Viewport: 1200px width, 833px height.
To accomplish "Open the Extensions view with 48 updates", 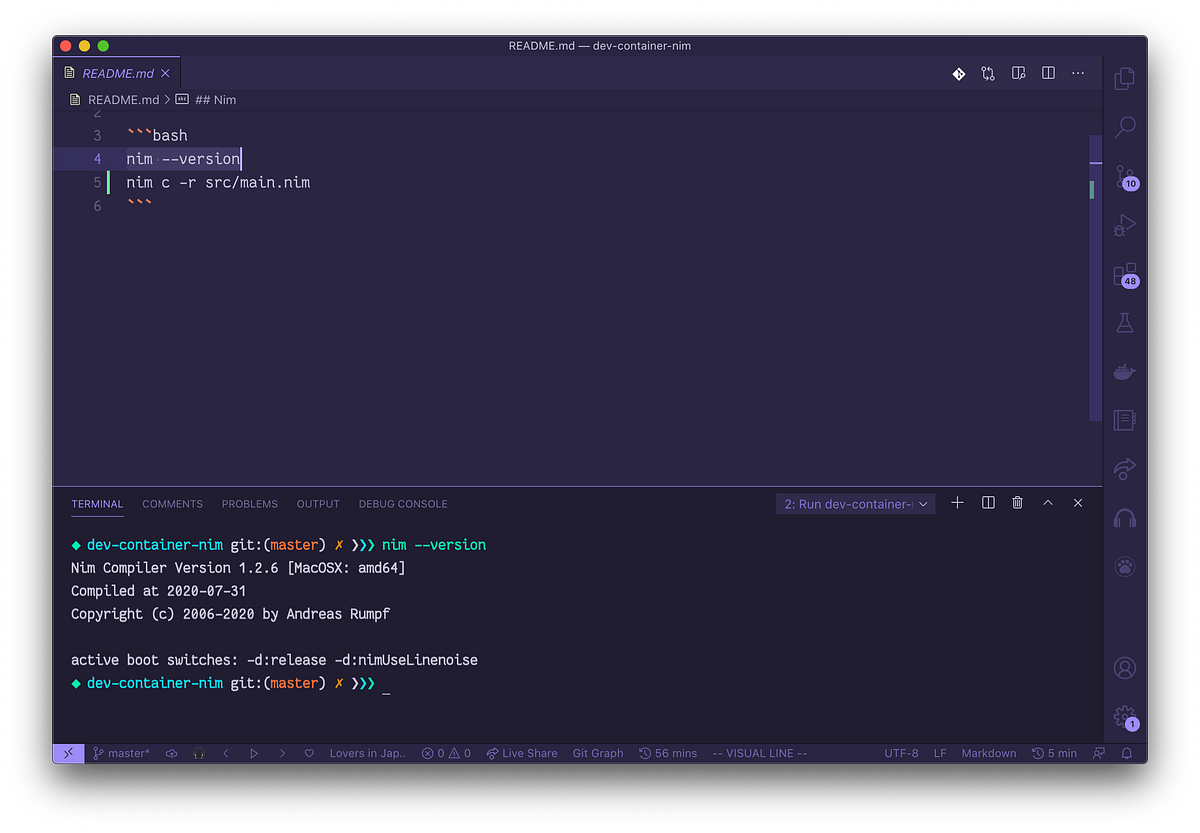I will coord(1124,274).
